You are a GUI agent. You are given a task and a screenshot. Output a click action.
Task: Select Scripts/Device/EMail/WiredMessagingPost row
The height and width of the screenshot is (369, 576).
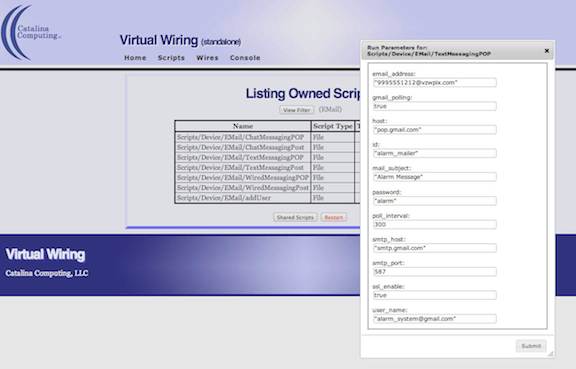click(x=267, y=188)
